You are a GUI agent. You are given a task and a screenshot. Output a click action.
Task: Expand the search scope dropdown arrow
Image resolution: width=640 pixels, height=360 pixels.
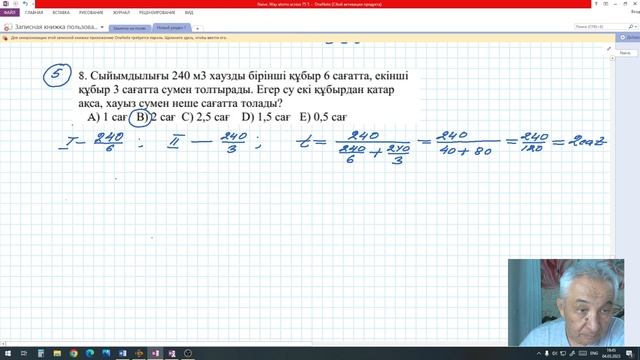tap(636, 27)
